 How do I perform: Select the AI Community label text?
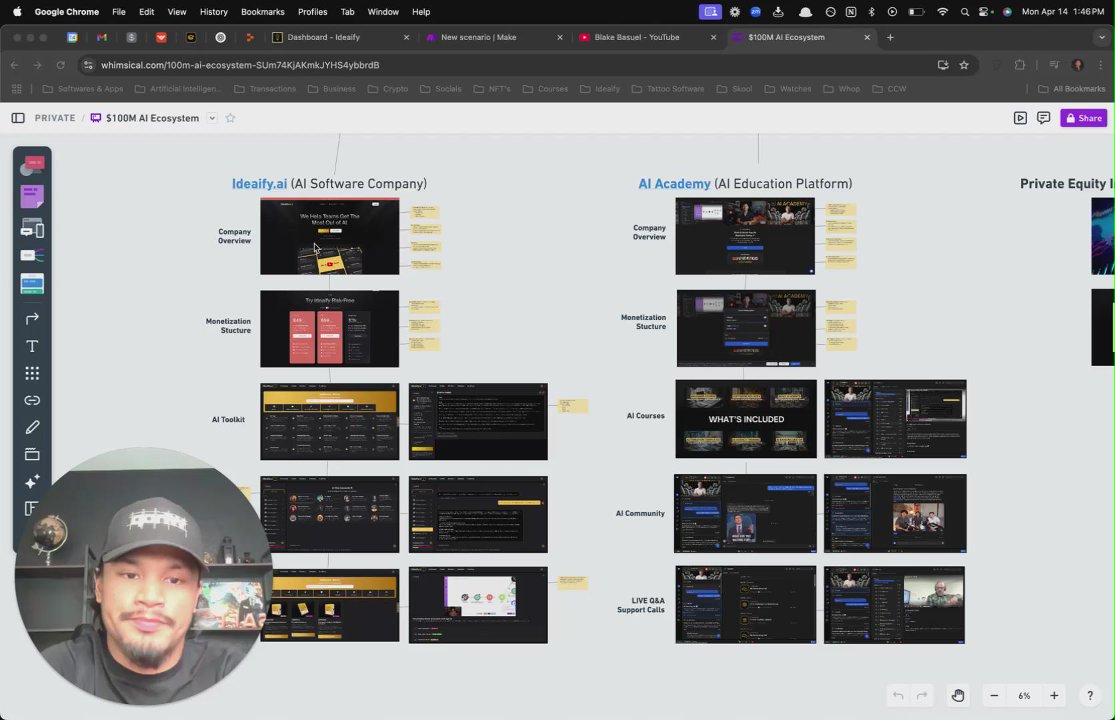point(640,513)
